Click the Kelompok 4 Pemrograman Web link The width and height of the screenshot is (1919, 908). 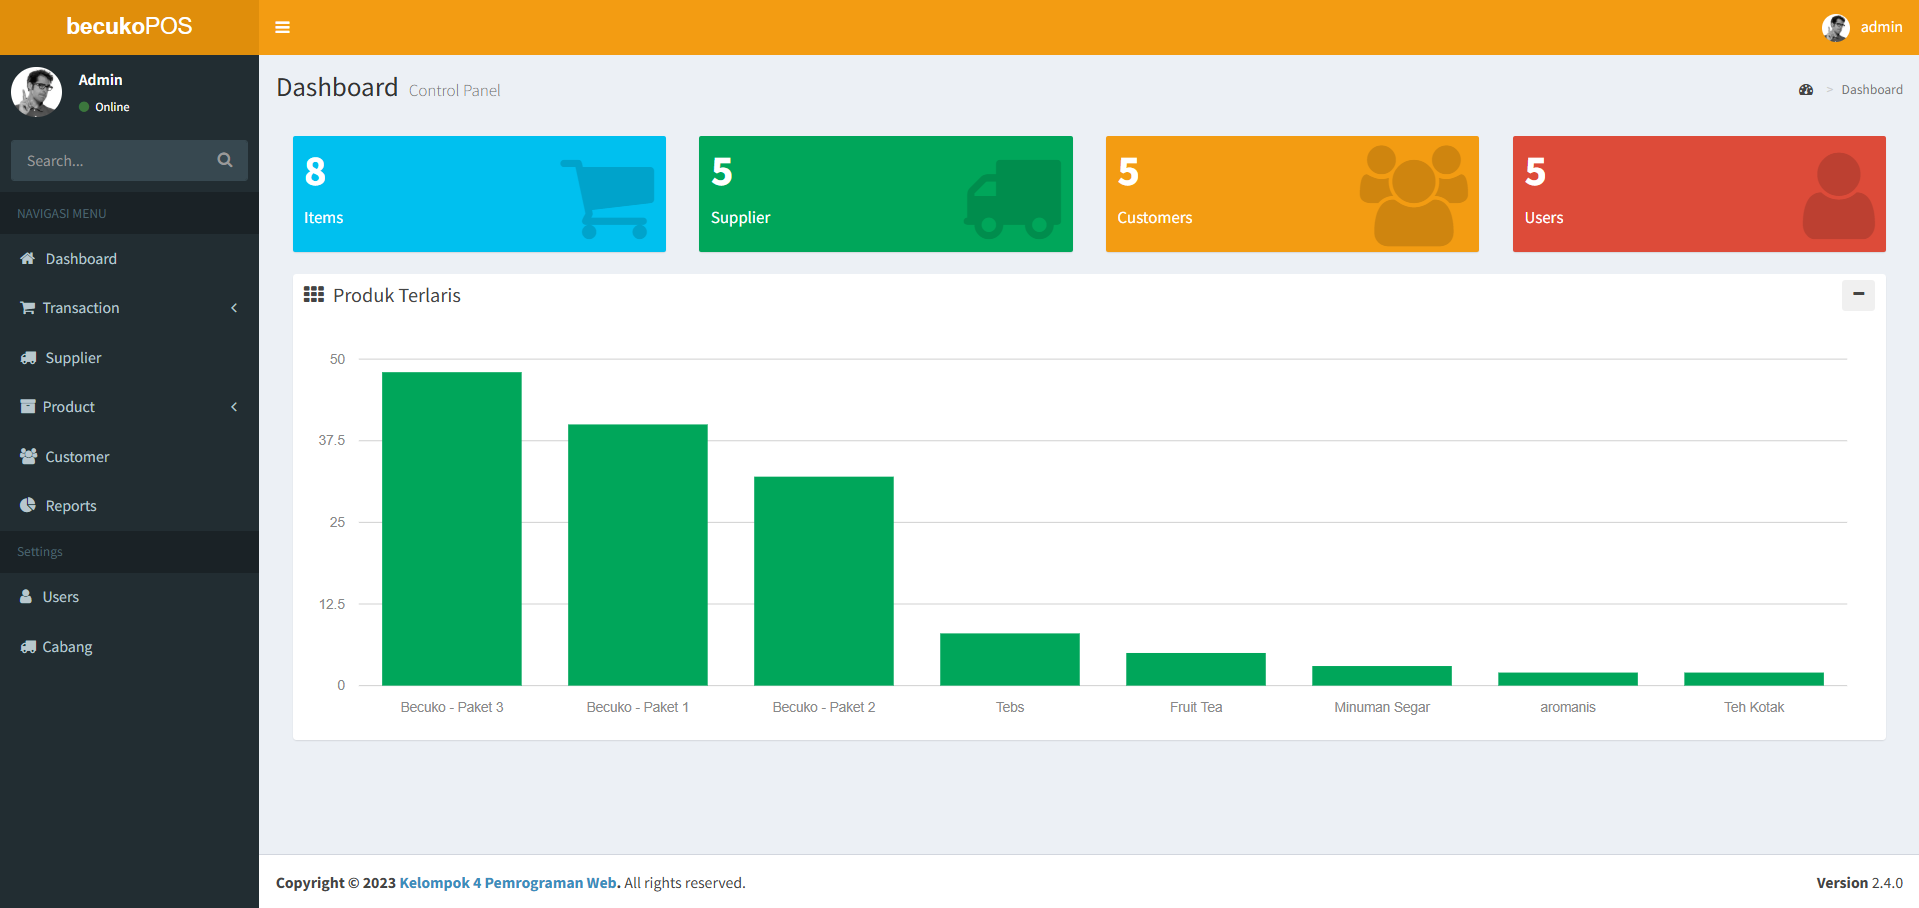[x=509, y=883]
